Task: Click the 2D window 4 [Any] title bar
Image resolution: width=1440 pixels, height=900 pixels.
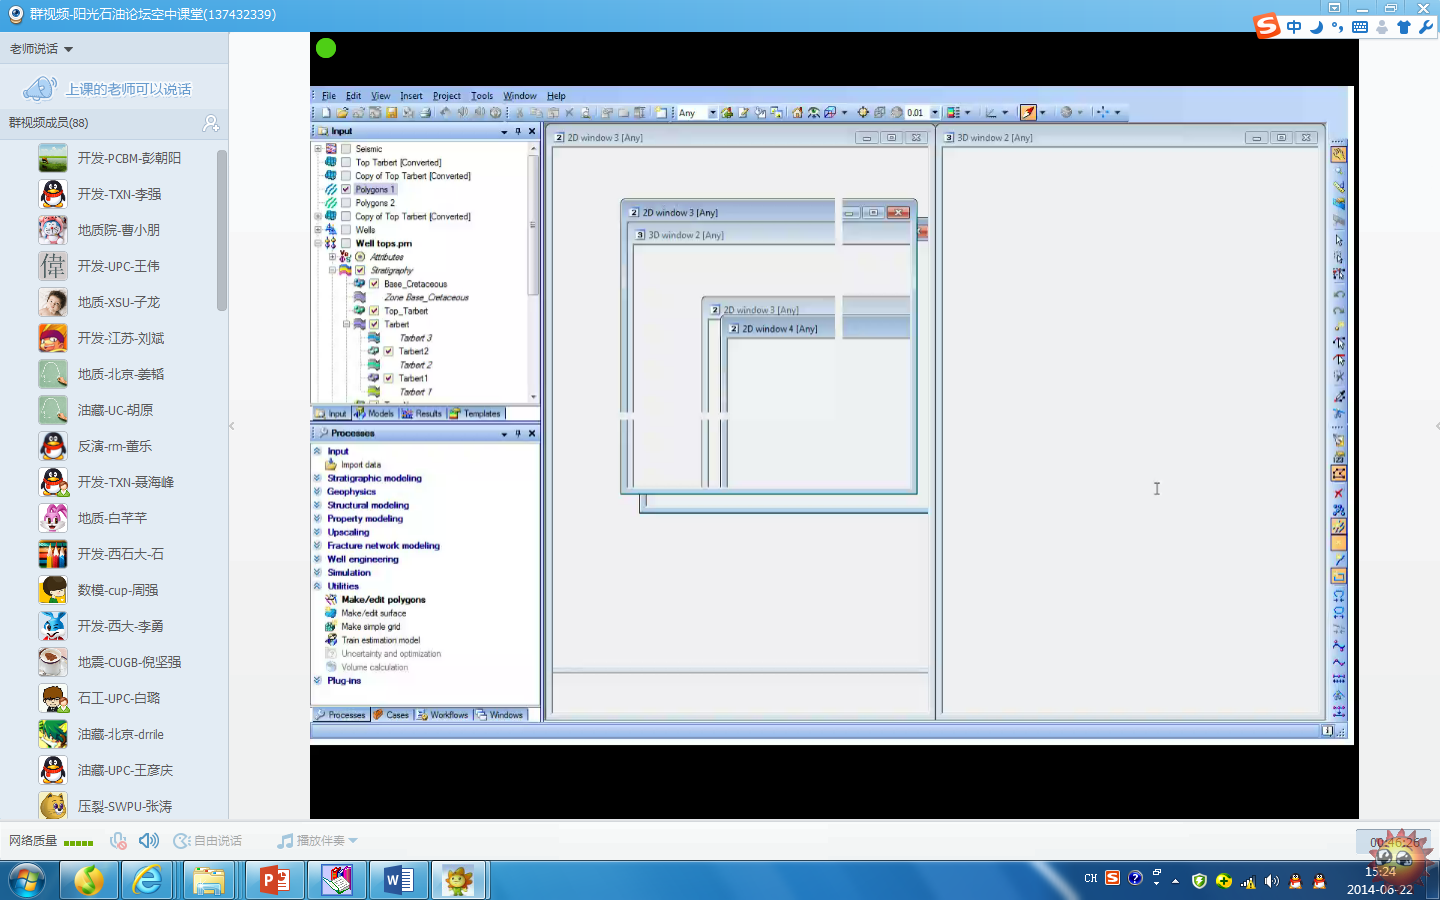Action: coord(818,329)
